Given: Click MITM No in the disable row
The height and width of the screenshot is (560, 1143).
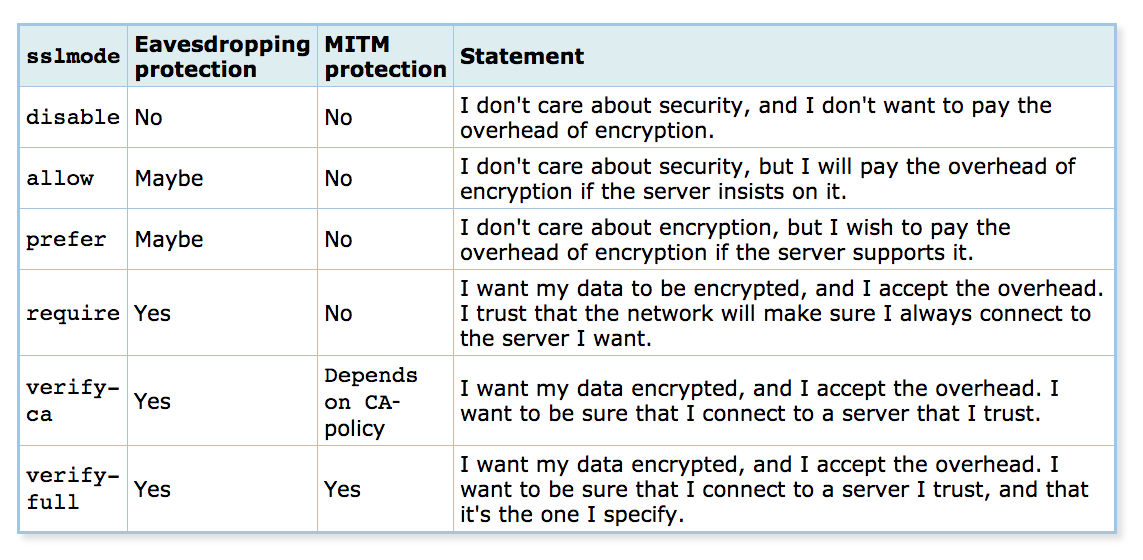Looking at the screenshot, I should click(x=338, y=117).
